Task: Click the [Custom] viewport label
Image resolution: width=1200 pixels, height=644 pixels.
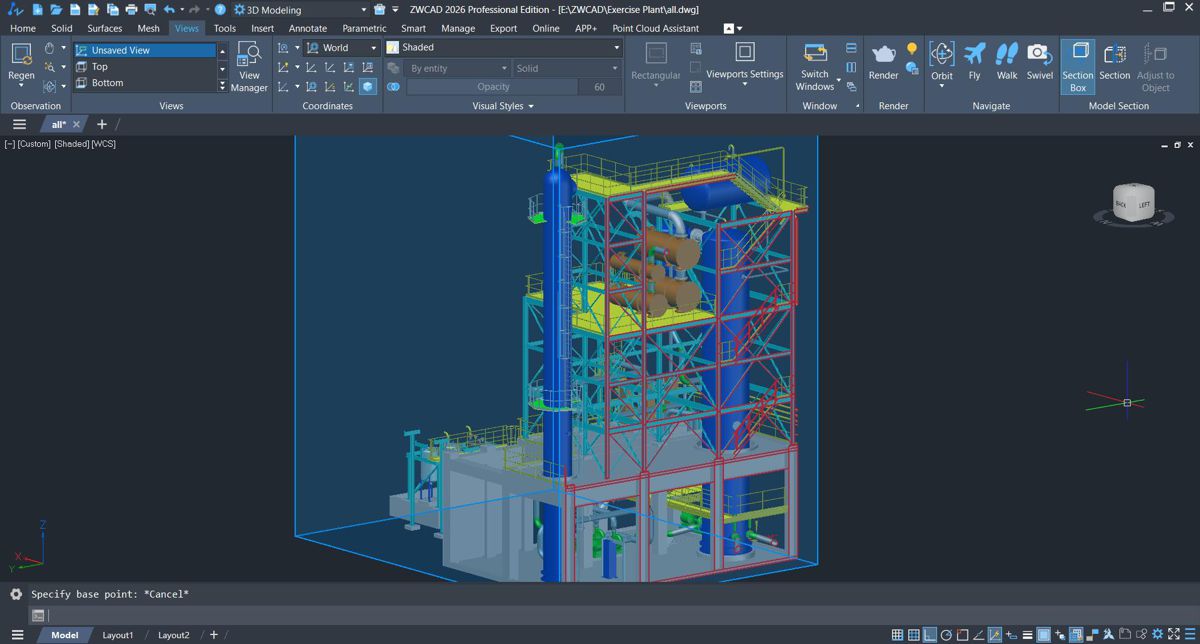Action: 33,144
